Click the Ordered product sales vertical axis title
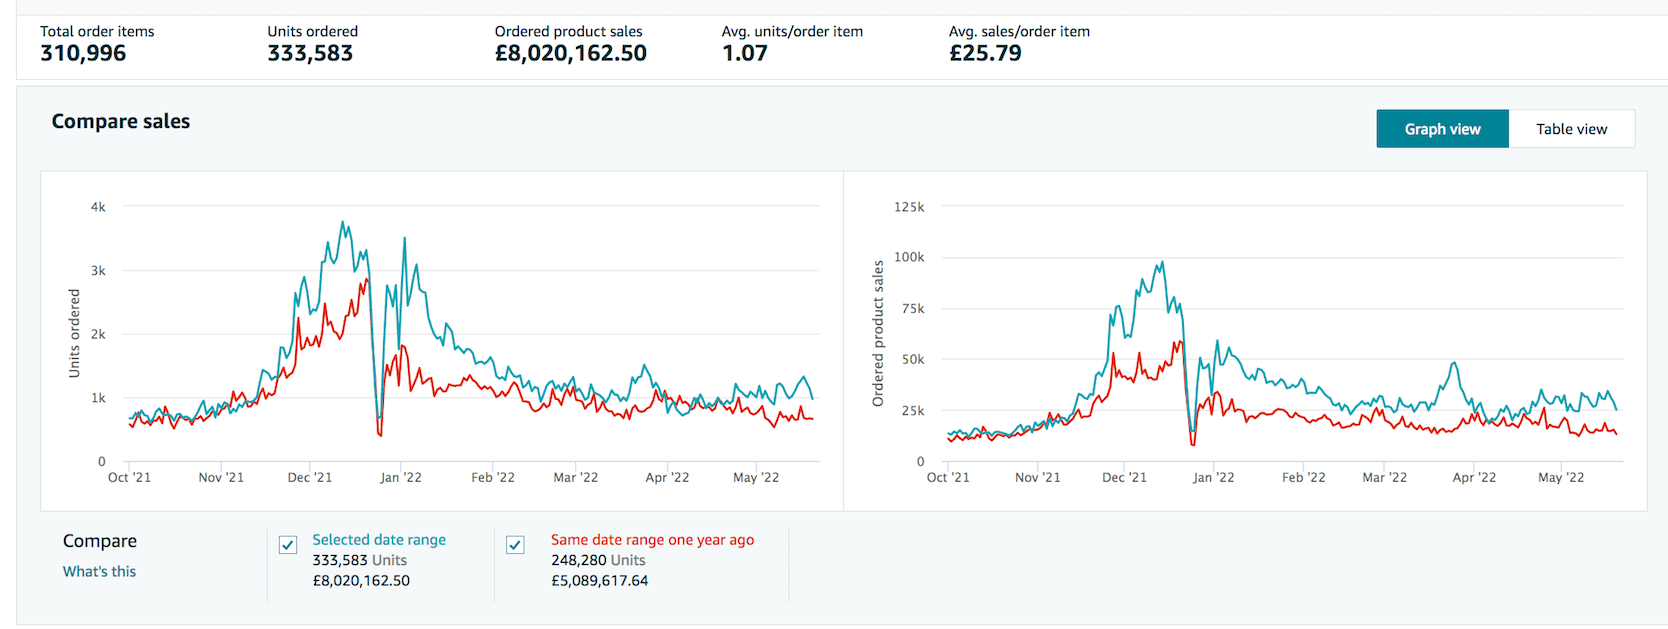The height and width of the screenshot is (629, 1668). click(x=878, y=333)
